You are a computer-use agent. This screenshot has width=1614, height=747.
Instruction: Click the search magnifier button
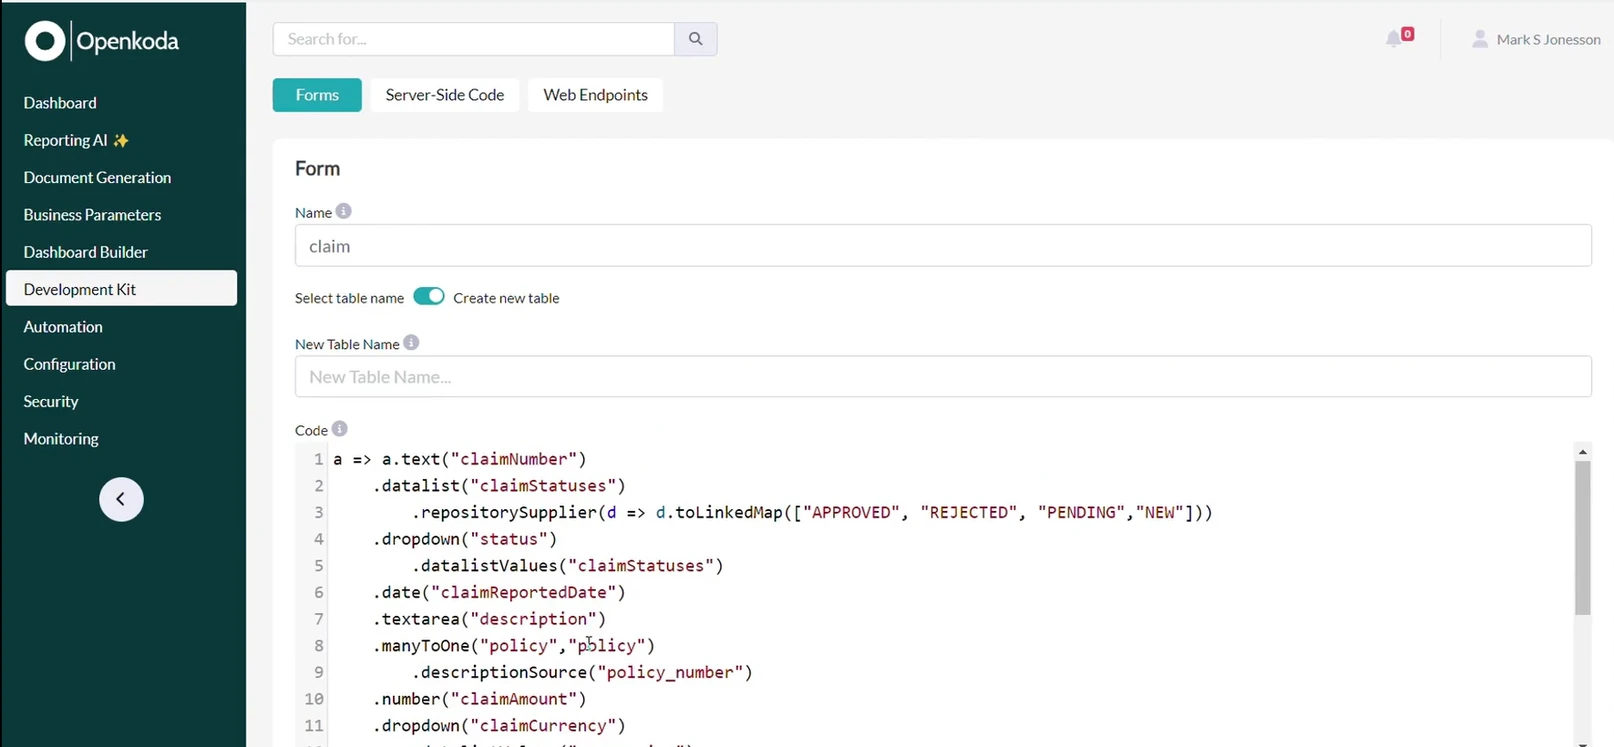(696, 39)
